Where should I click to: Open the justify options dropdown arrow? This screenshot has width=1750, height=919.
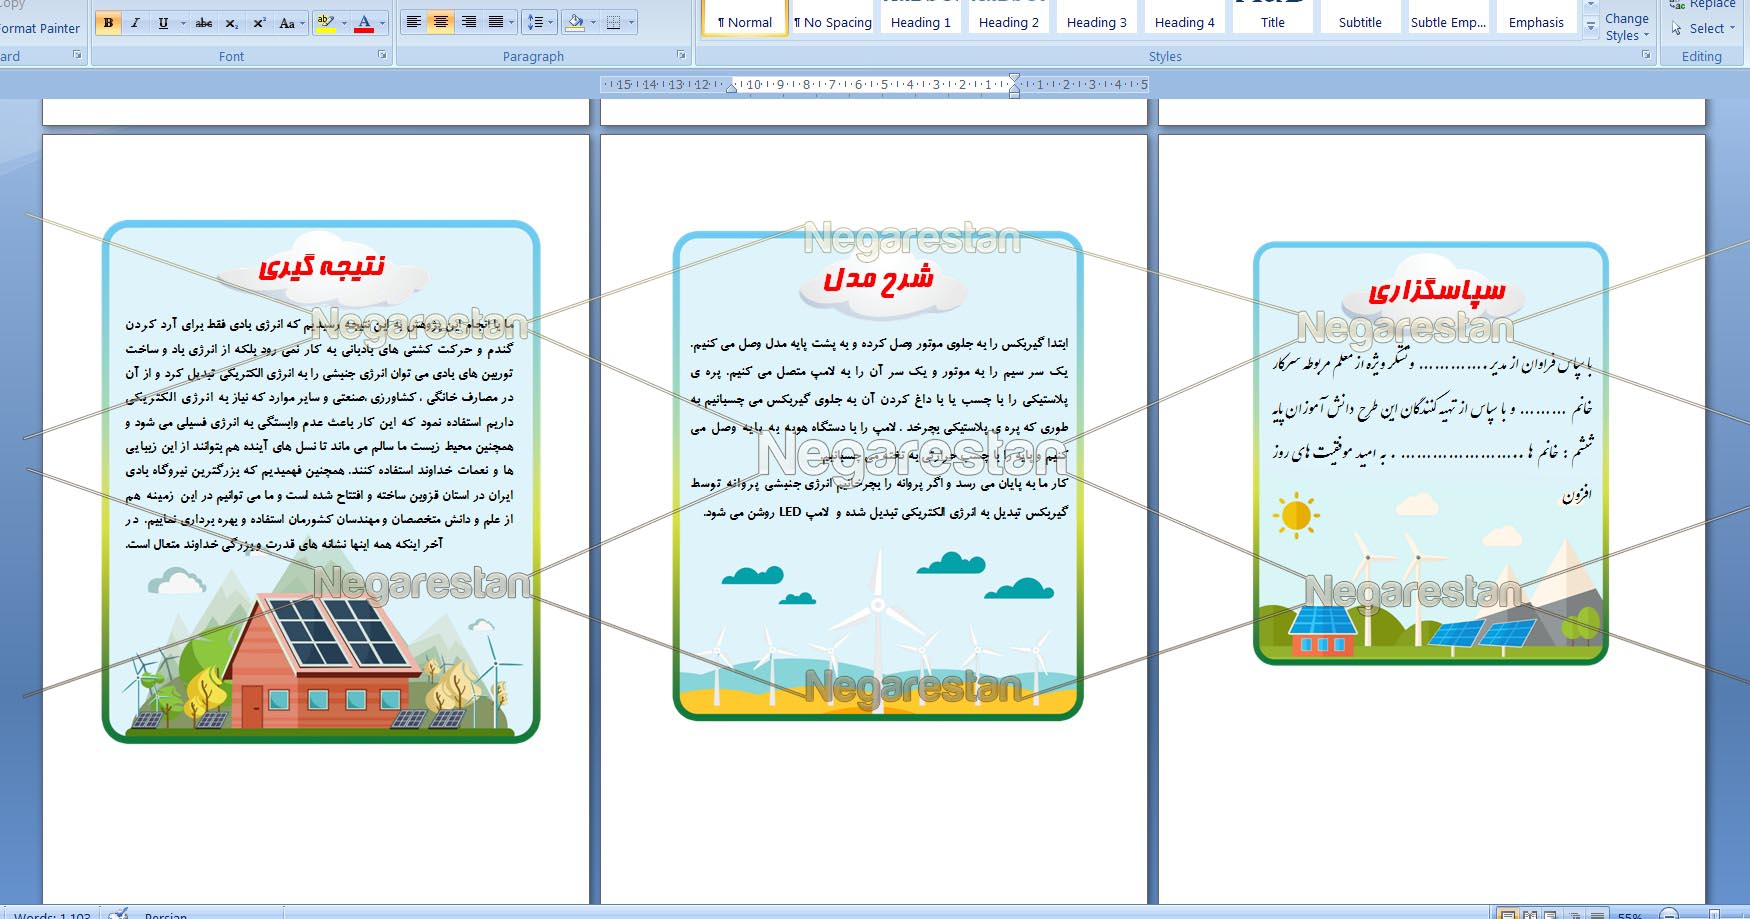coord(512,22)
